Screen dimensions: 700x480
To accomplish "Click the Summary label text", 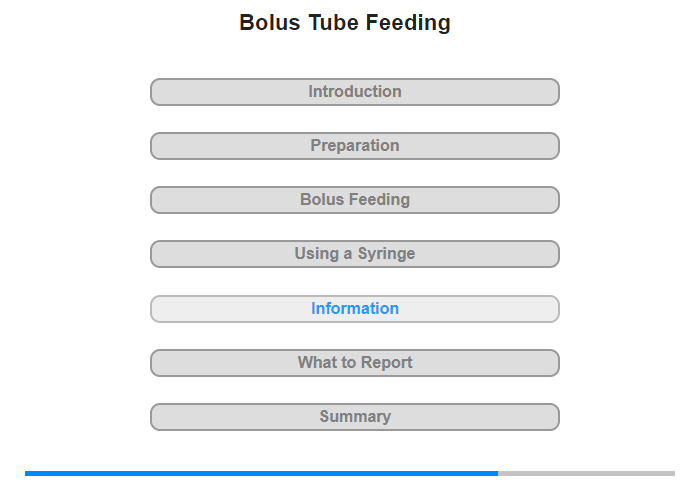I will tap(355, 417).
